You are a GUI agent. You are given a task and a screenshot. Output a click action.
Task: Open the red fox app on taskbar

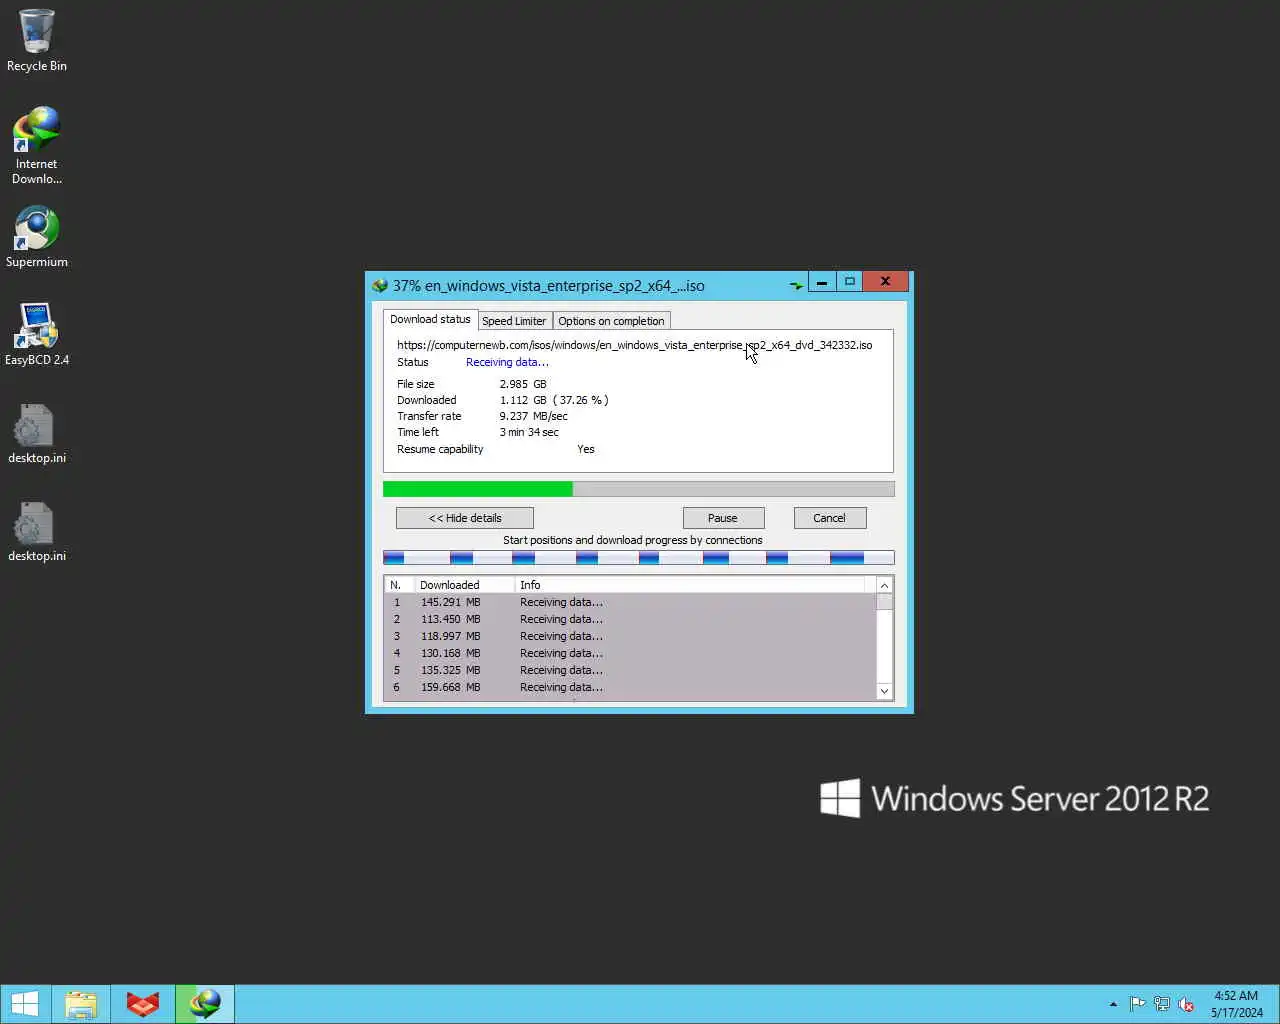coord(143,1004)
